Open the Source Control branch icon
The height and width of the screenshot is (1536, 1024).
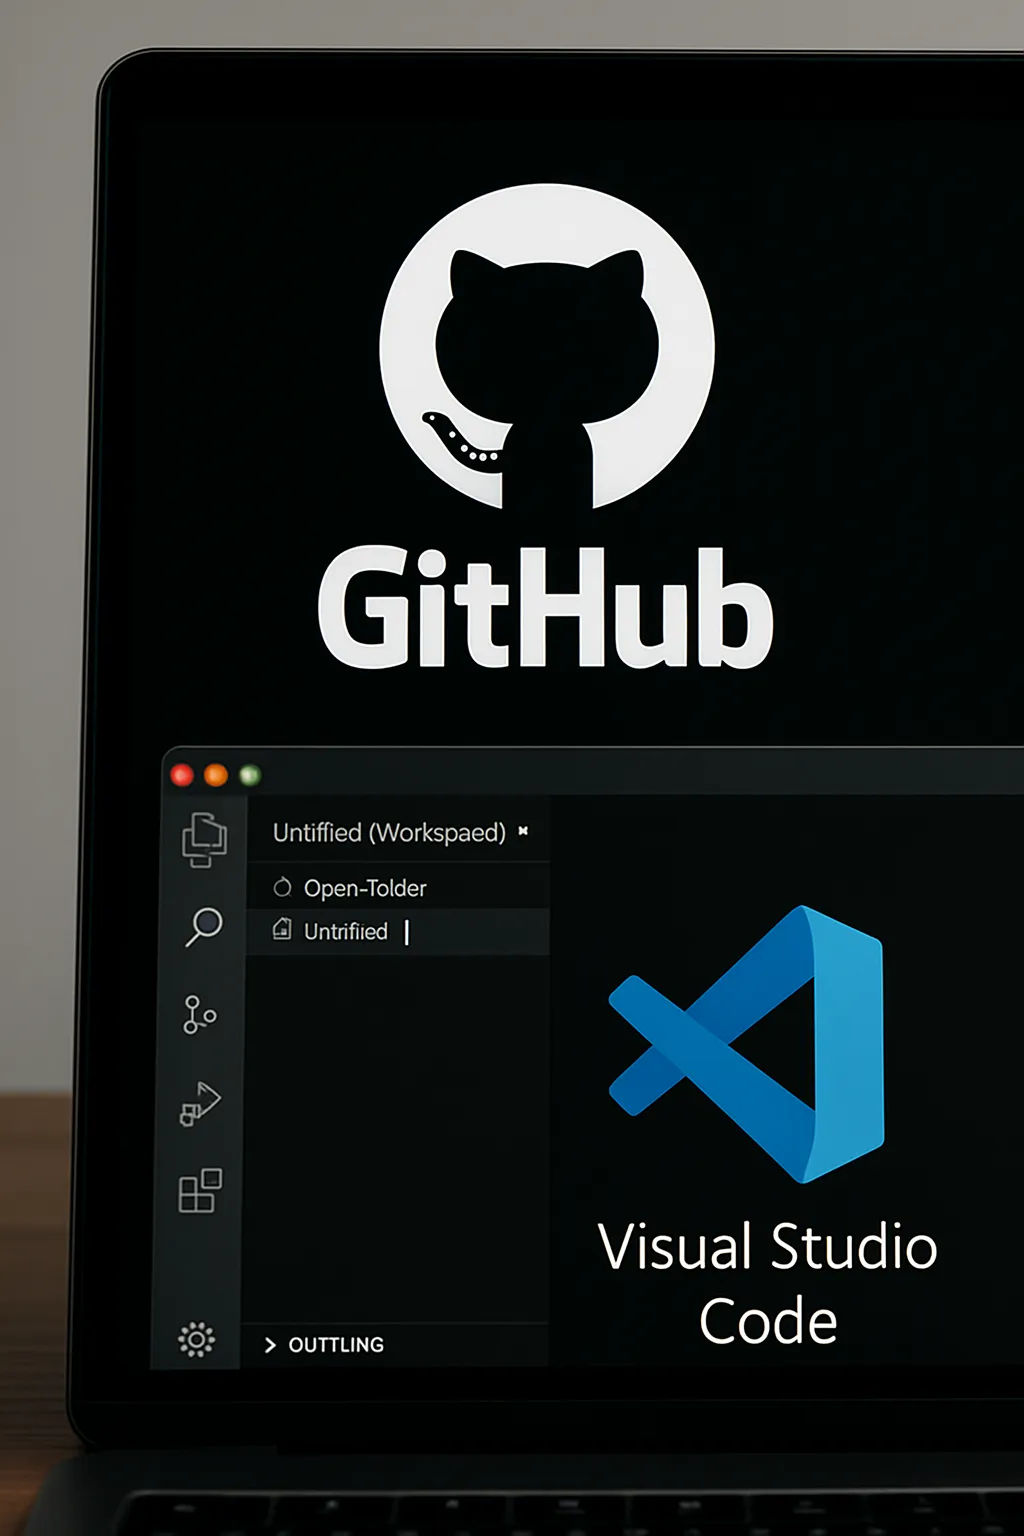(x=199, y=1014)
